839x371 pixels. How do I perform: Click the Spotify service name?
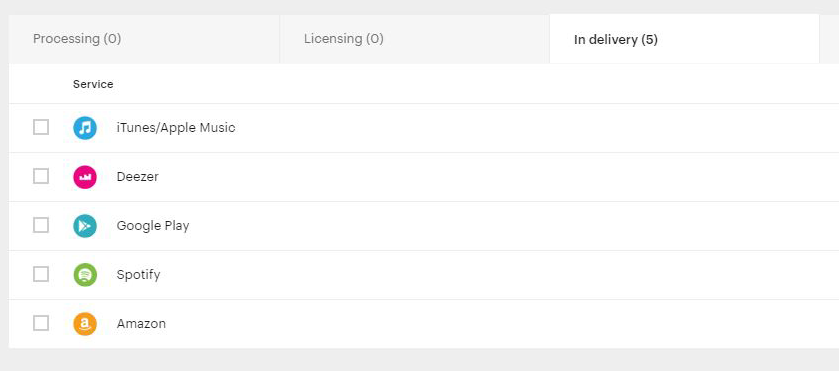coord(139,275)
